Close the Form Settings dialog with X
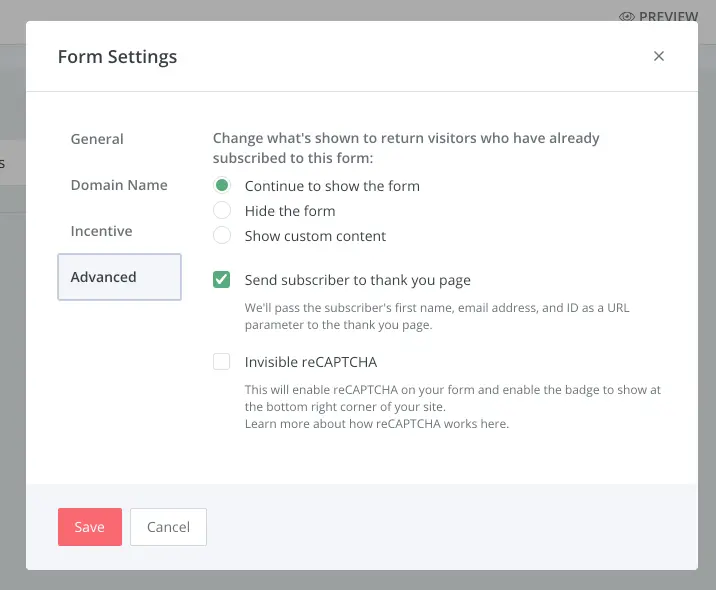Viewport: 716px width, 590px height. 658,56
